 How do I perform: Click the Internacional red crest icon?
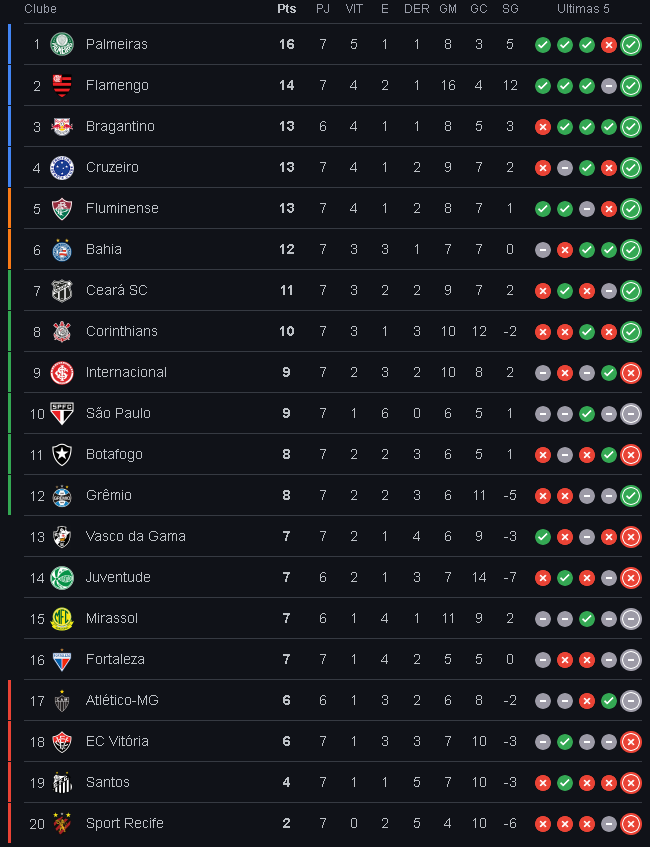click(x=62, y=373)
